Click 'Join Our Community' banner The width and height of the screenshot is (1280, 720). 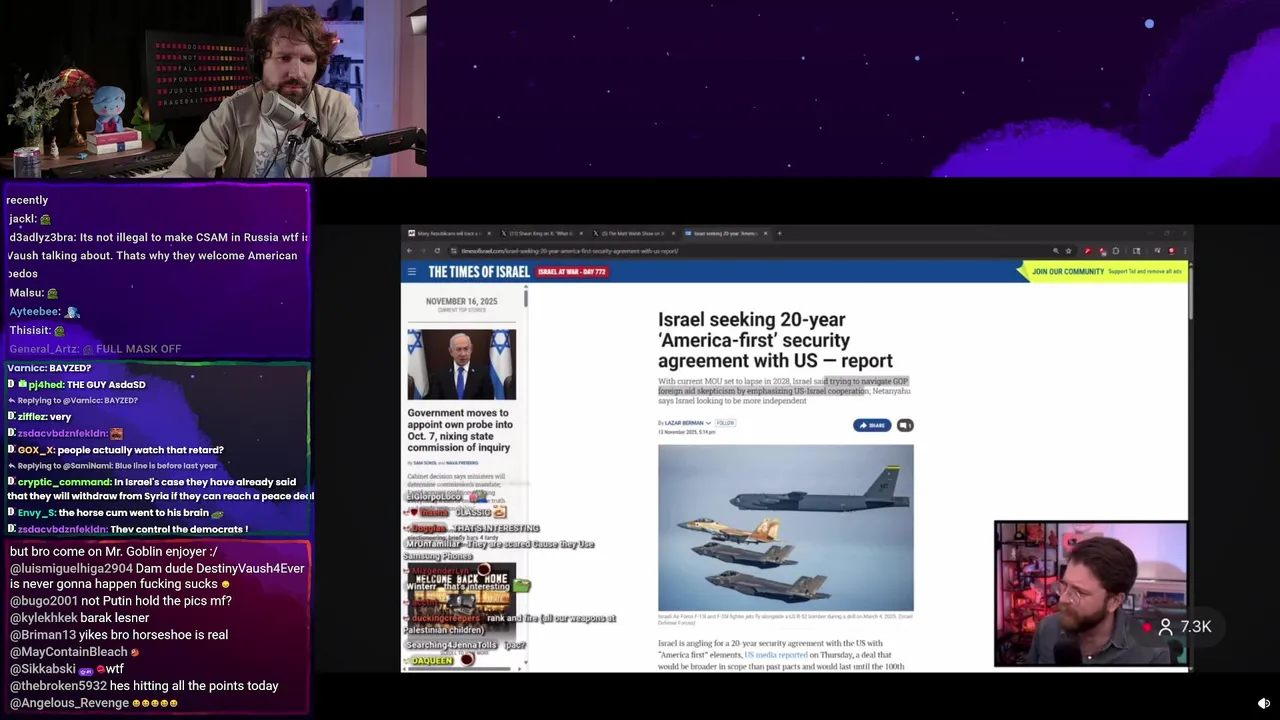click(1068, 271)
